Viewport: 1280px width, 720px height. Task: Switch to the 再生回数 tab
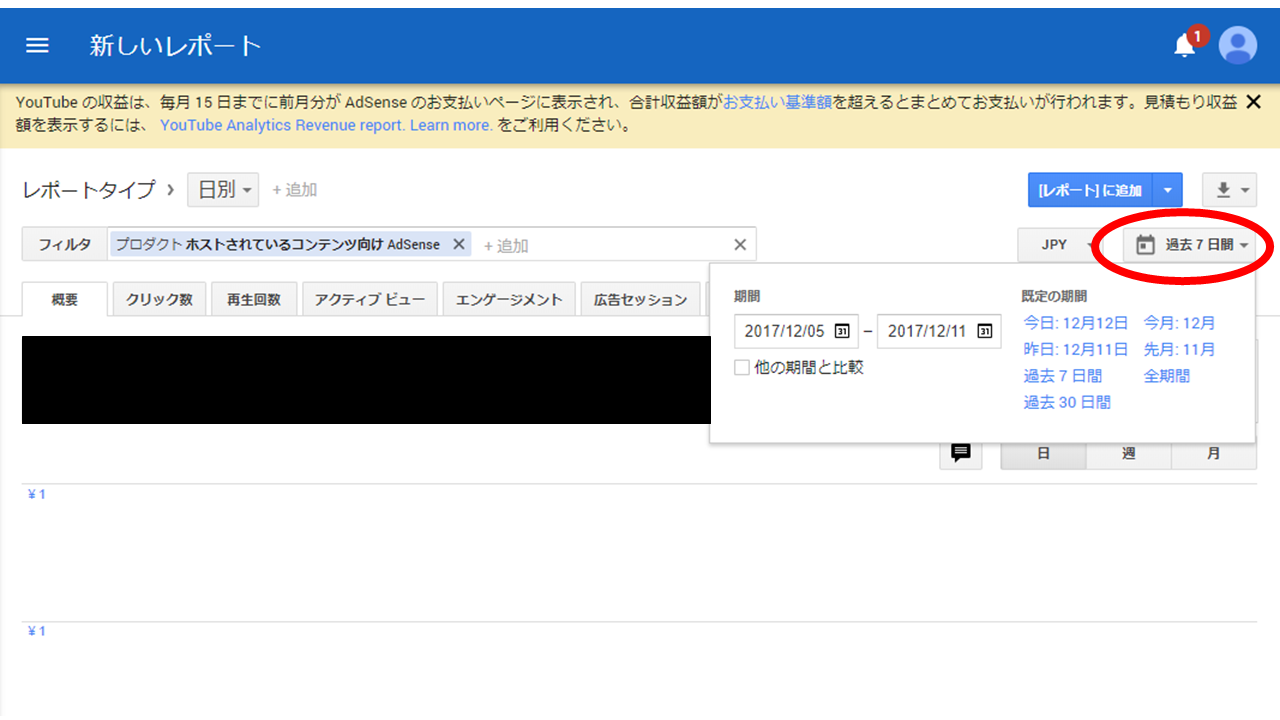[254, 299]
